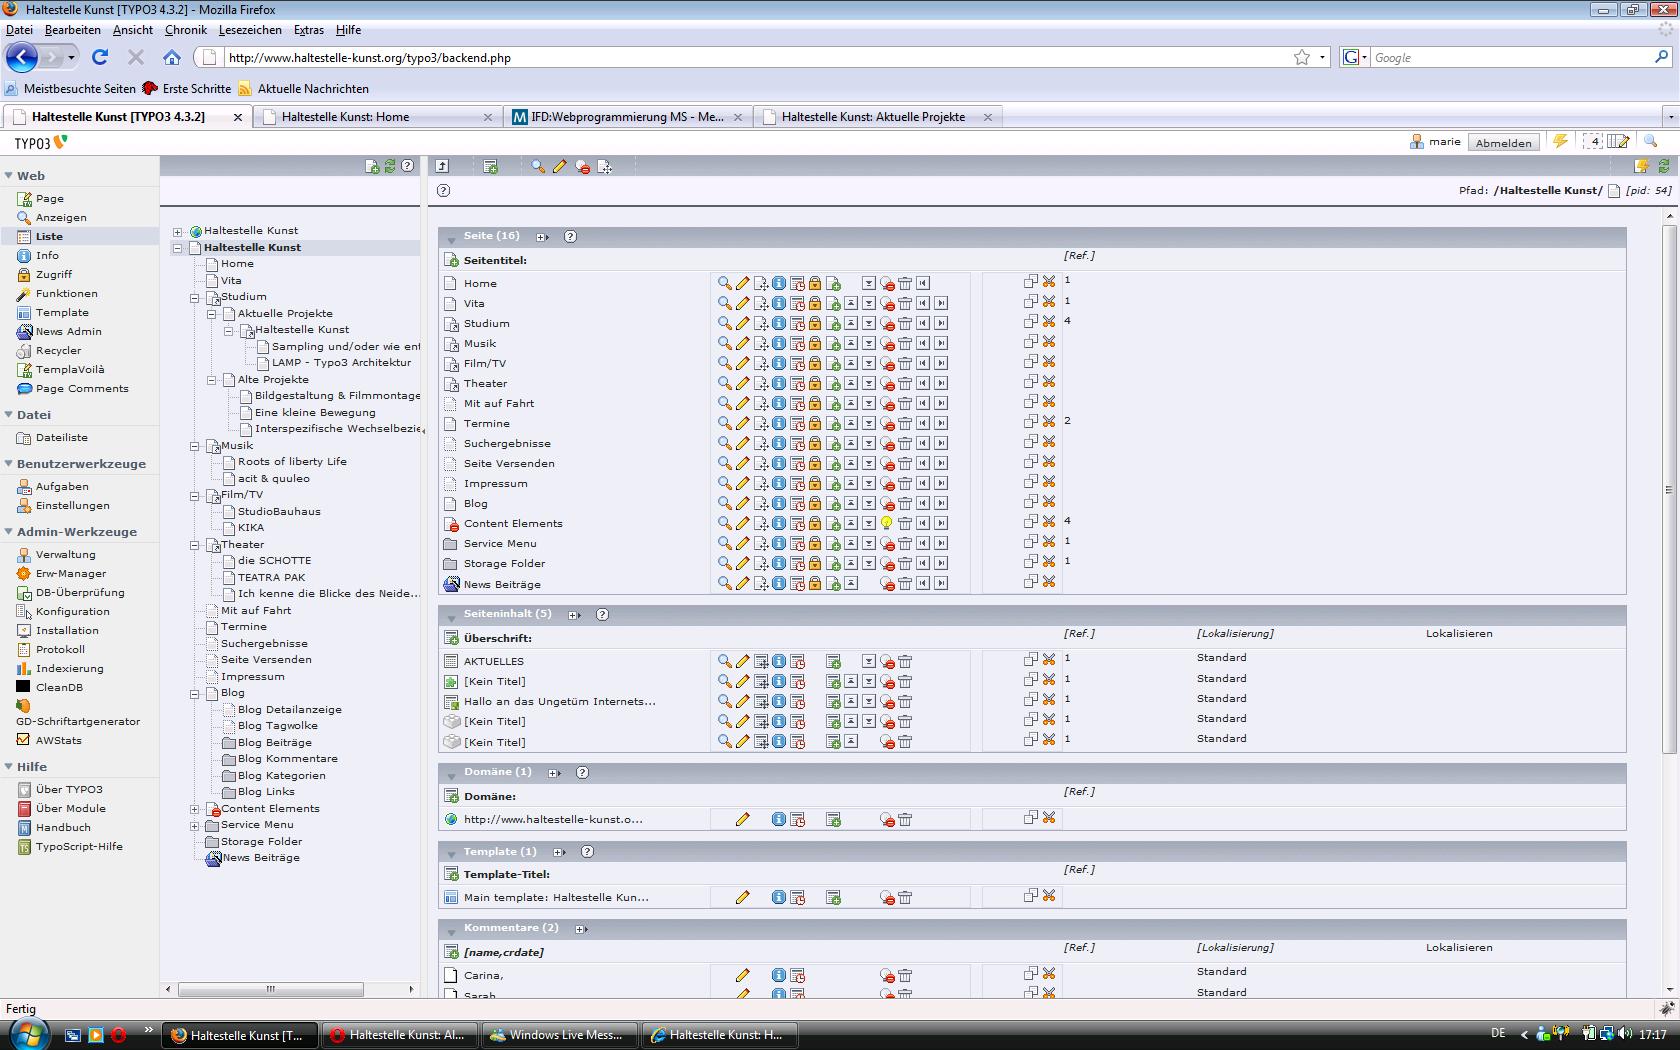The height and width of the screenshot is (1050, 1680).
Task: Open info icon for Theater page
Action: coord(778,383)
